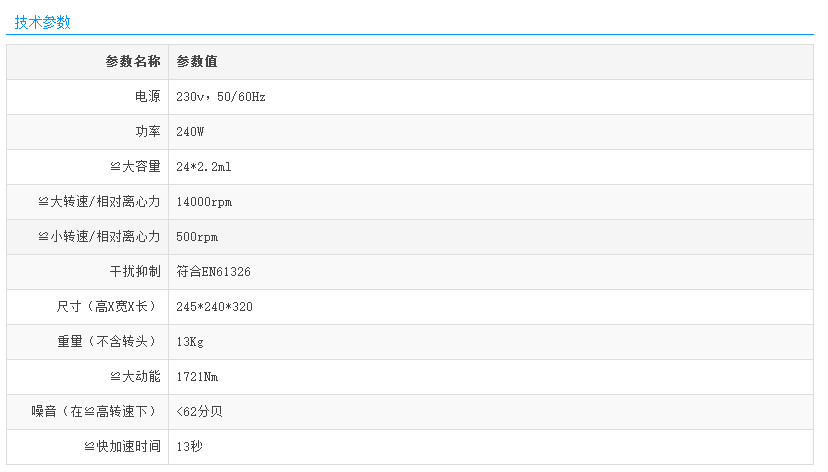Click the 技术参数 section heading
Image resolution: width=828 pixels, height=472 pixels.
coord(43,22)
